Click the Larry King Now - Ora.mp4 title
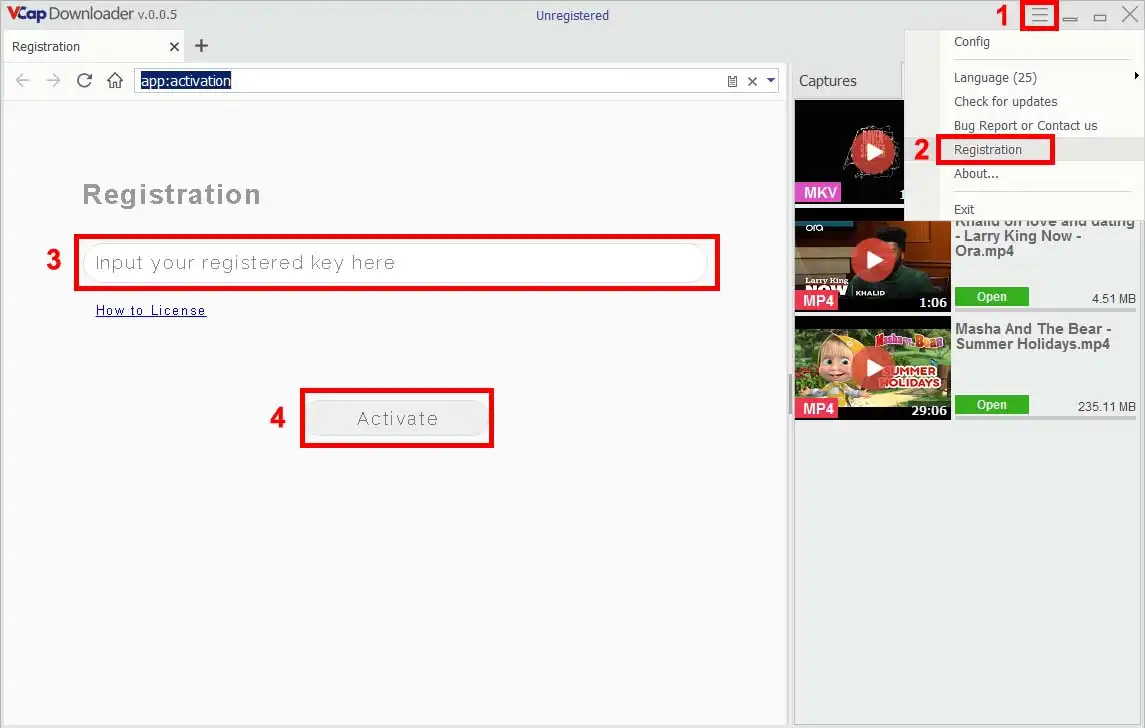 pos(1044,236)
